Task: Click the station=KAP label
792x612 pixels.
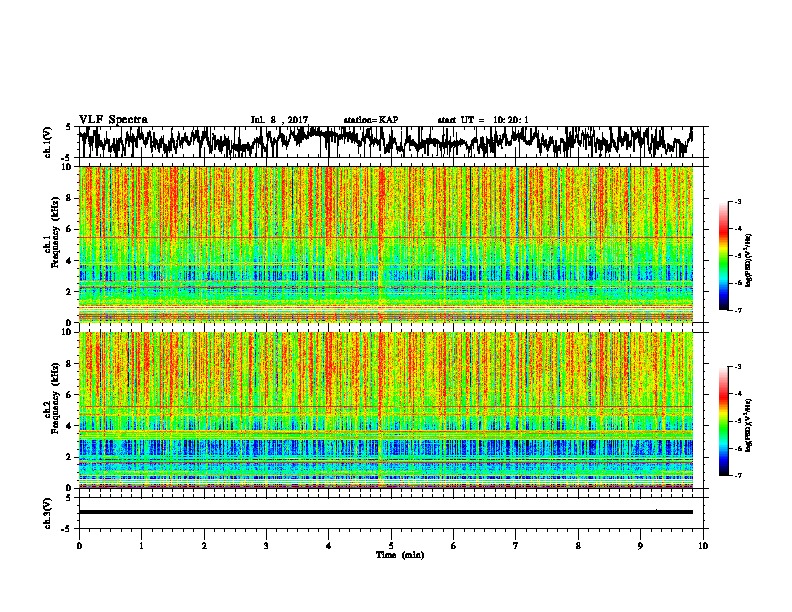Action: click(x=371, y=120)
